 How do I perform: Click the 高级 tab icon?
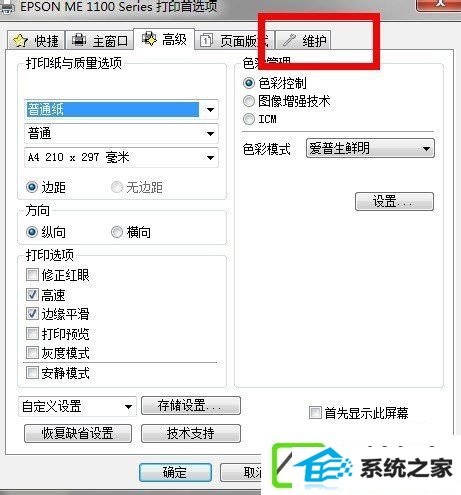click(149, 38)
